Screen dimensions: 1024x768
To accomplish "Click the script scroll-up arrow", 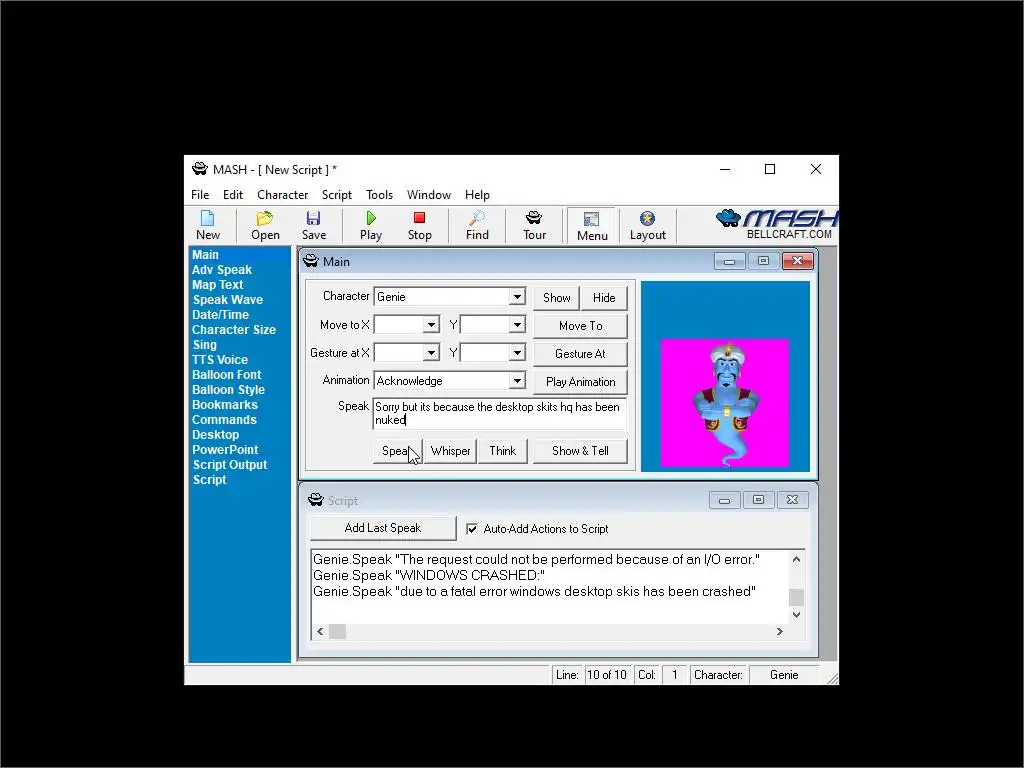I will coord(796,559).
